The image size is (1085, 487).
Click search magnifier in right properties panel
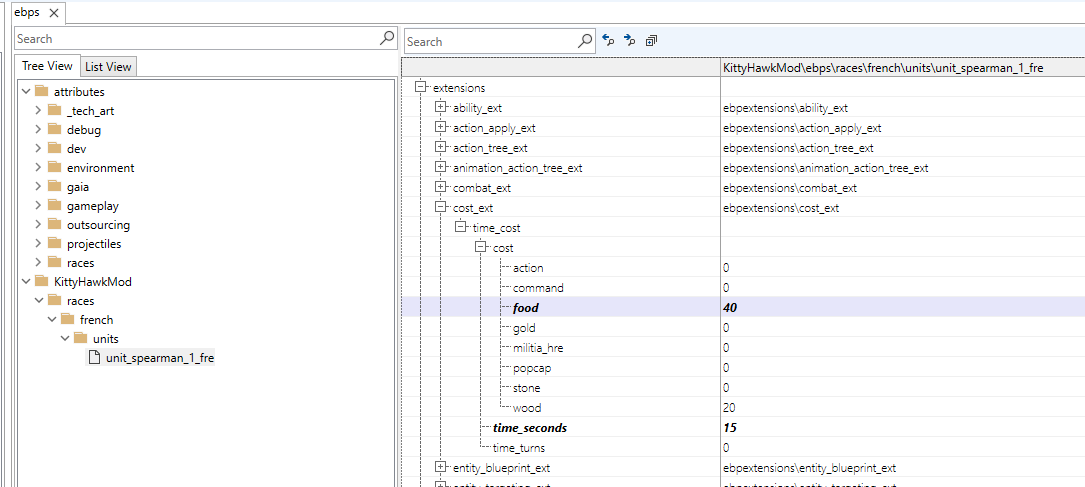pyautogui.click(x=585, y=41)
